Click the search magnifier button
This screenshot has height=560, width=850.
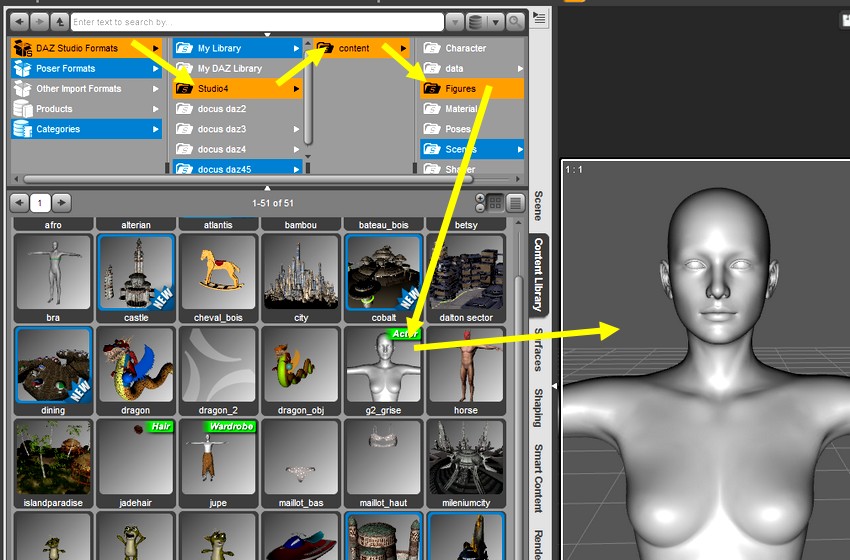click(x=516, y=22)
